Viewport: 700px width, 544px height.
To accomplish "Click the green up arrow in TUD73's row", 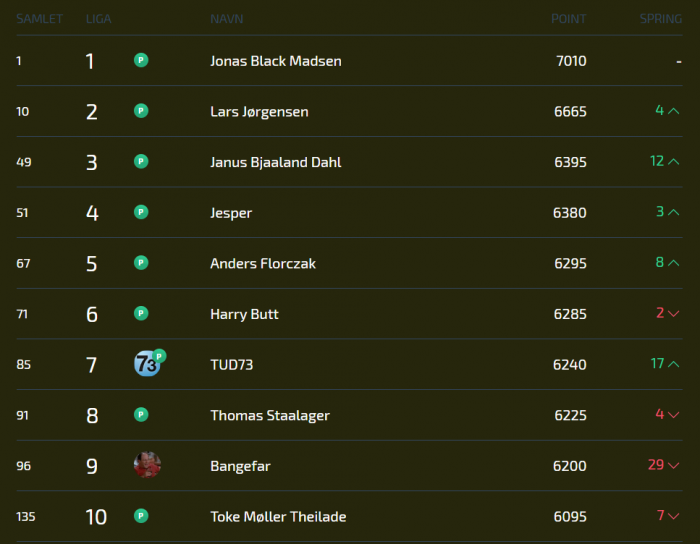I will click(674, 364).
